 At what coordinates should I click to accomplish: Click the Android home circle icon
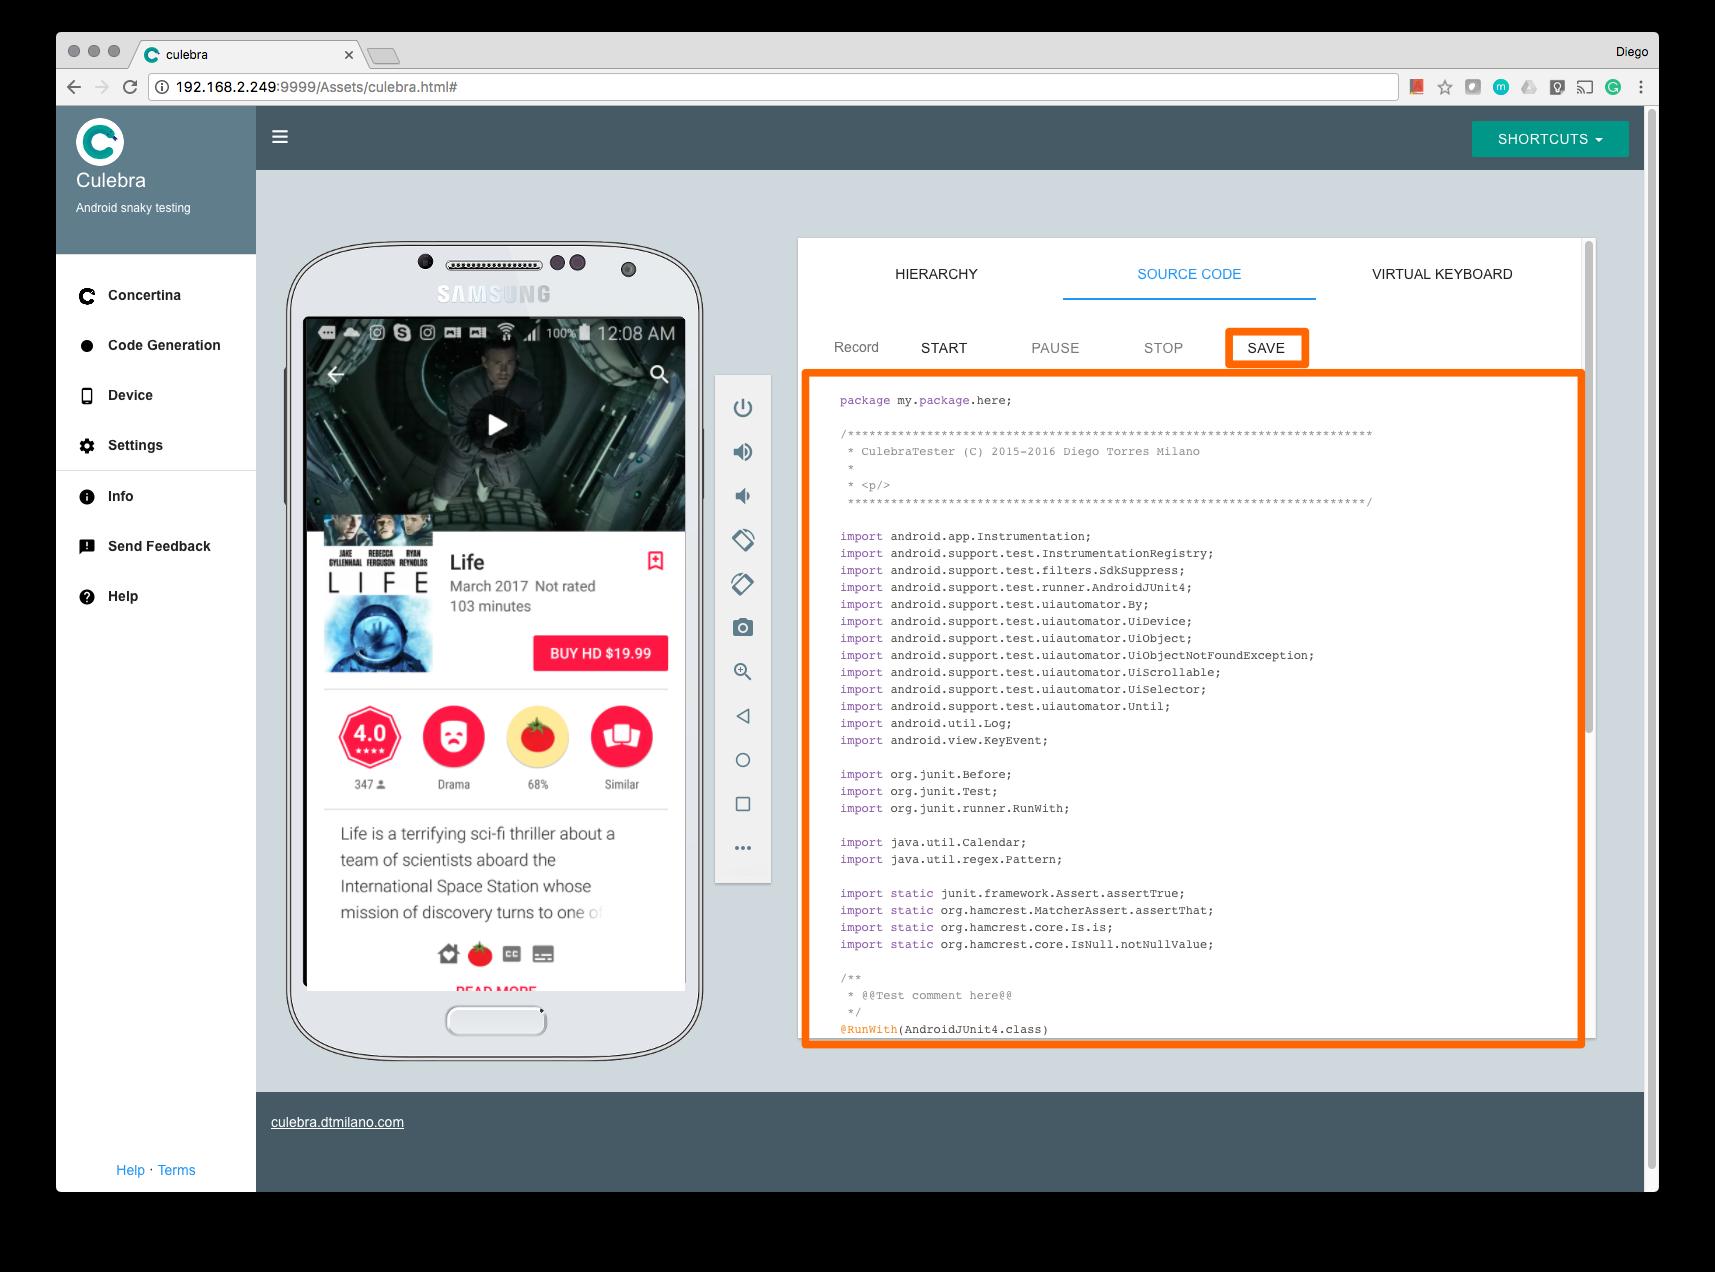tap(743, 760)
